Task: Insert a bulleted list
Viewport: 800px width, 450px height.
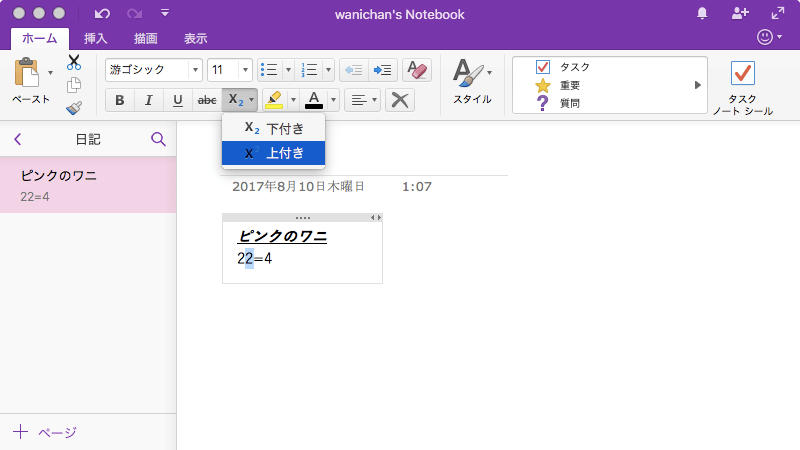Action: 269,70
